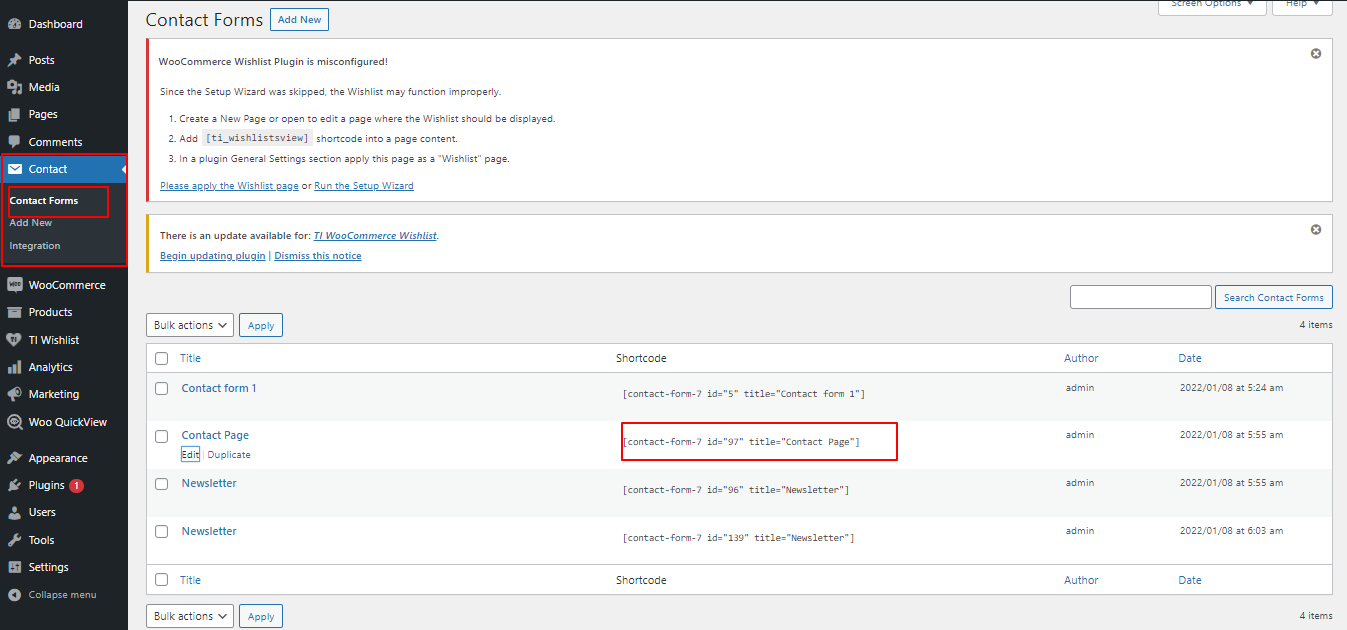1347x630 pixels.
Task: Check the Contact form 1 checkbox
Action: tap(162, 388)
